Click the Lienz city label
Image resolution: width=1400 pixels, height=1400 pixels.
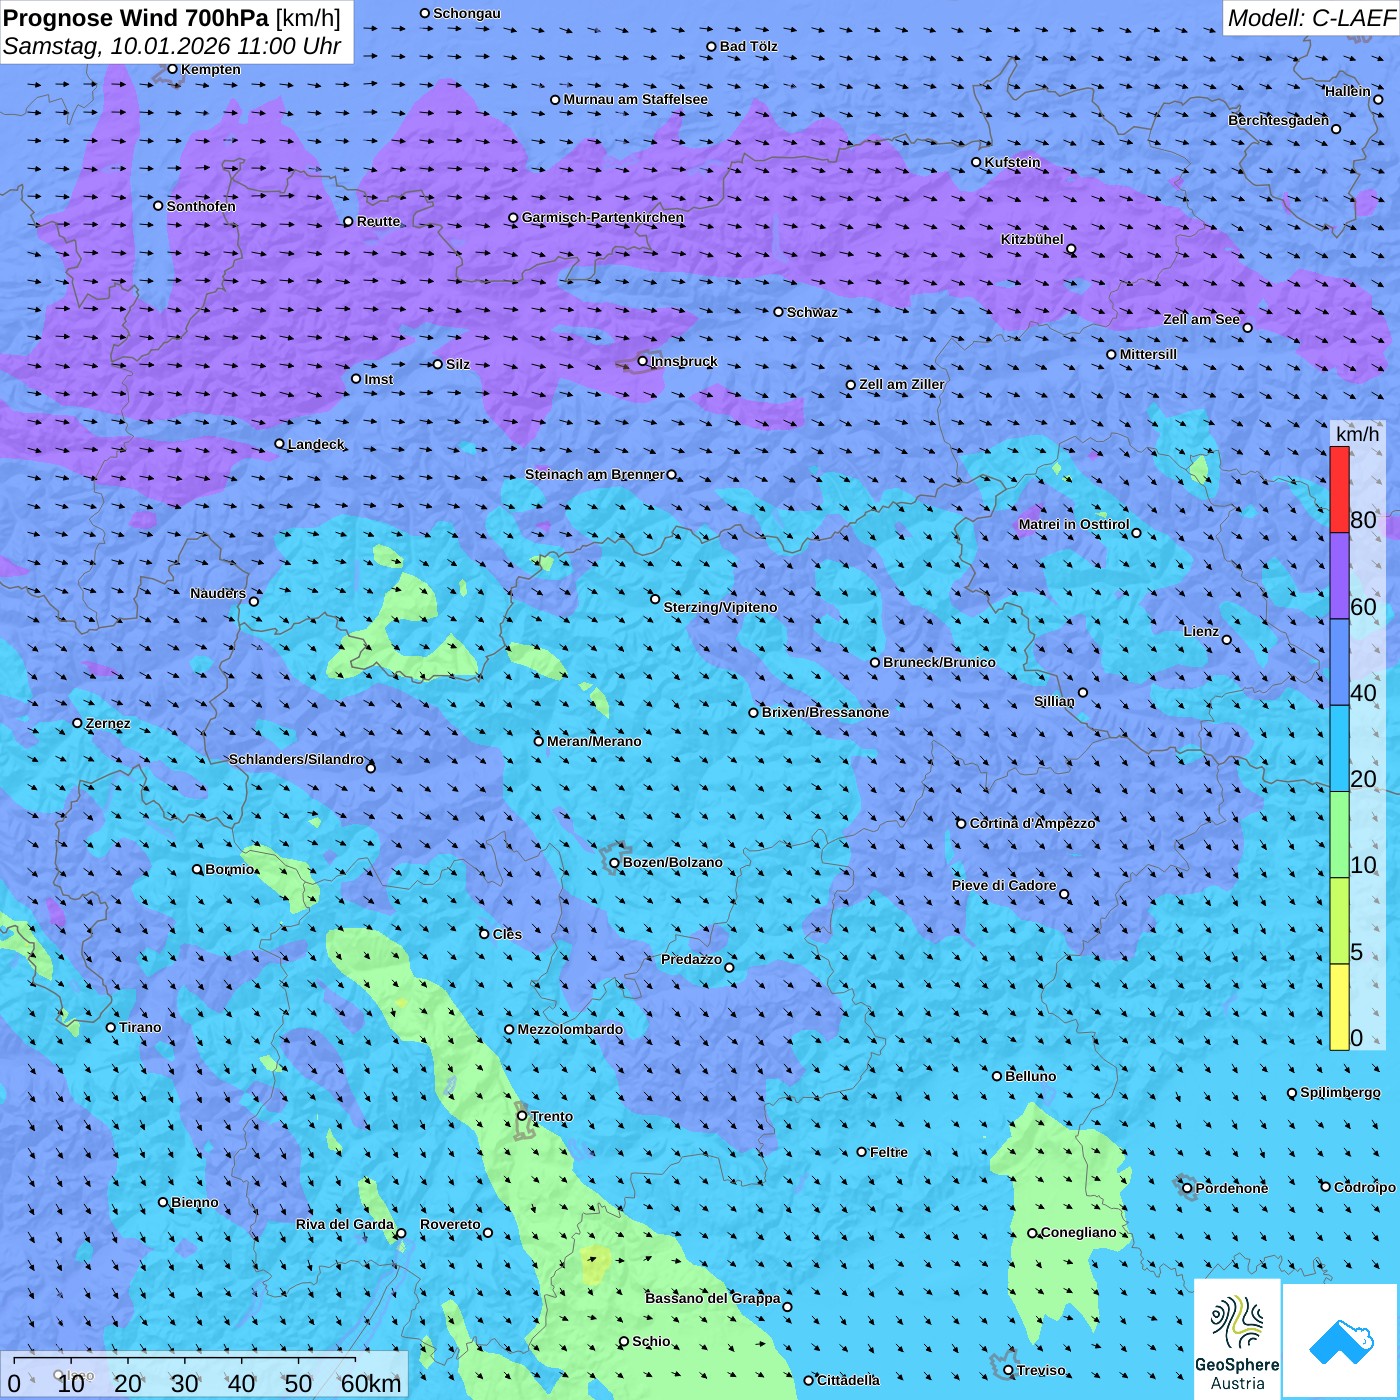click(x=1201, y=631)
